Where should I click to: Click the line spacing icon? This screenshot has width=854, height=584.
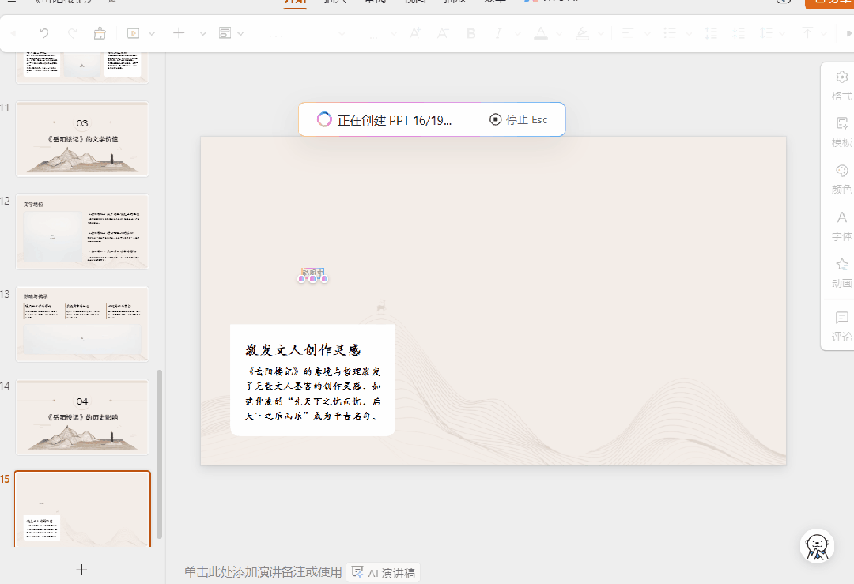point(767,33)
